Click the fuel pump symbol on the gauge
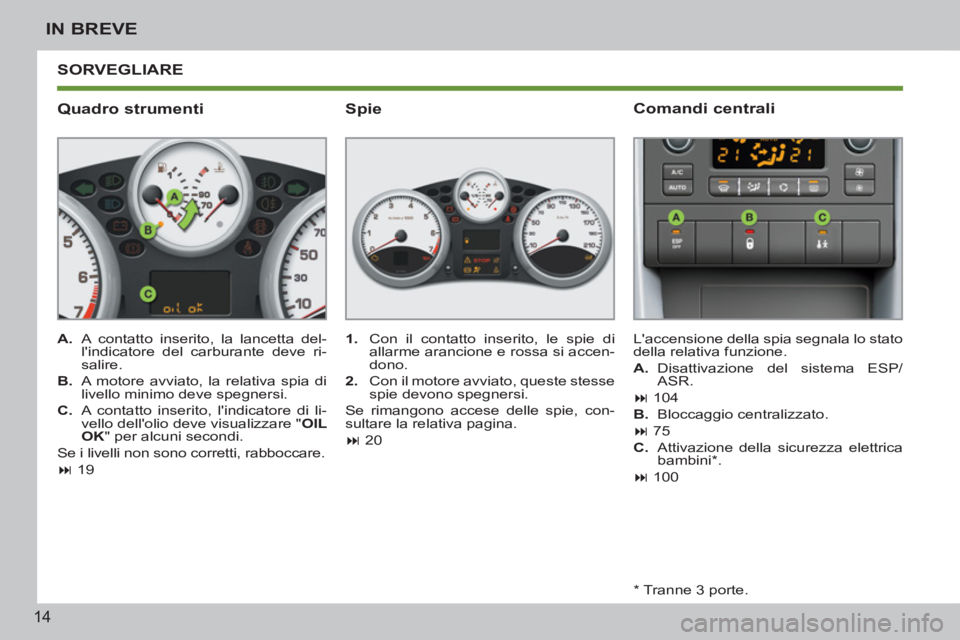 (162, 167)
